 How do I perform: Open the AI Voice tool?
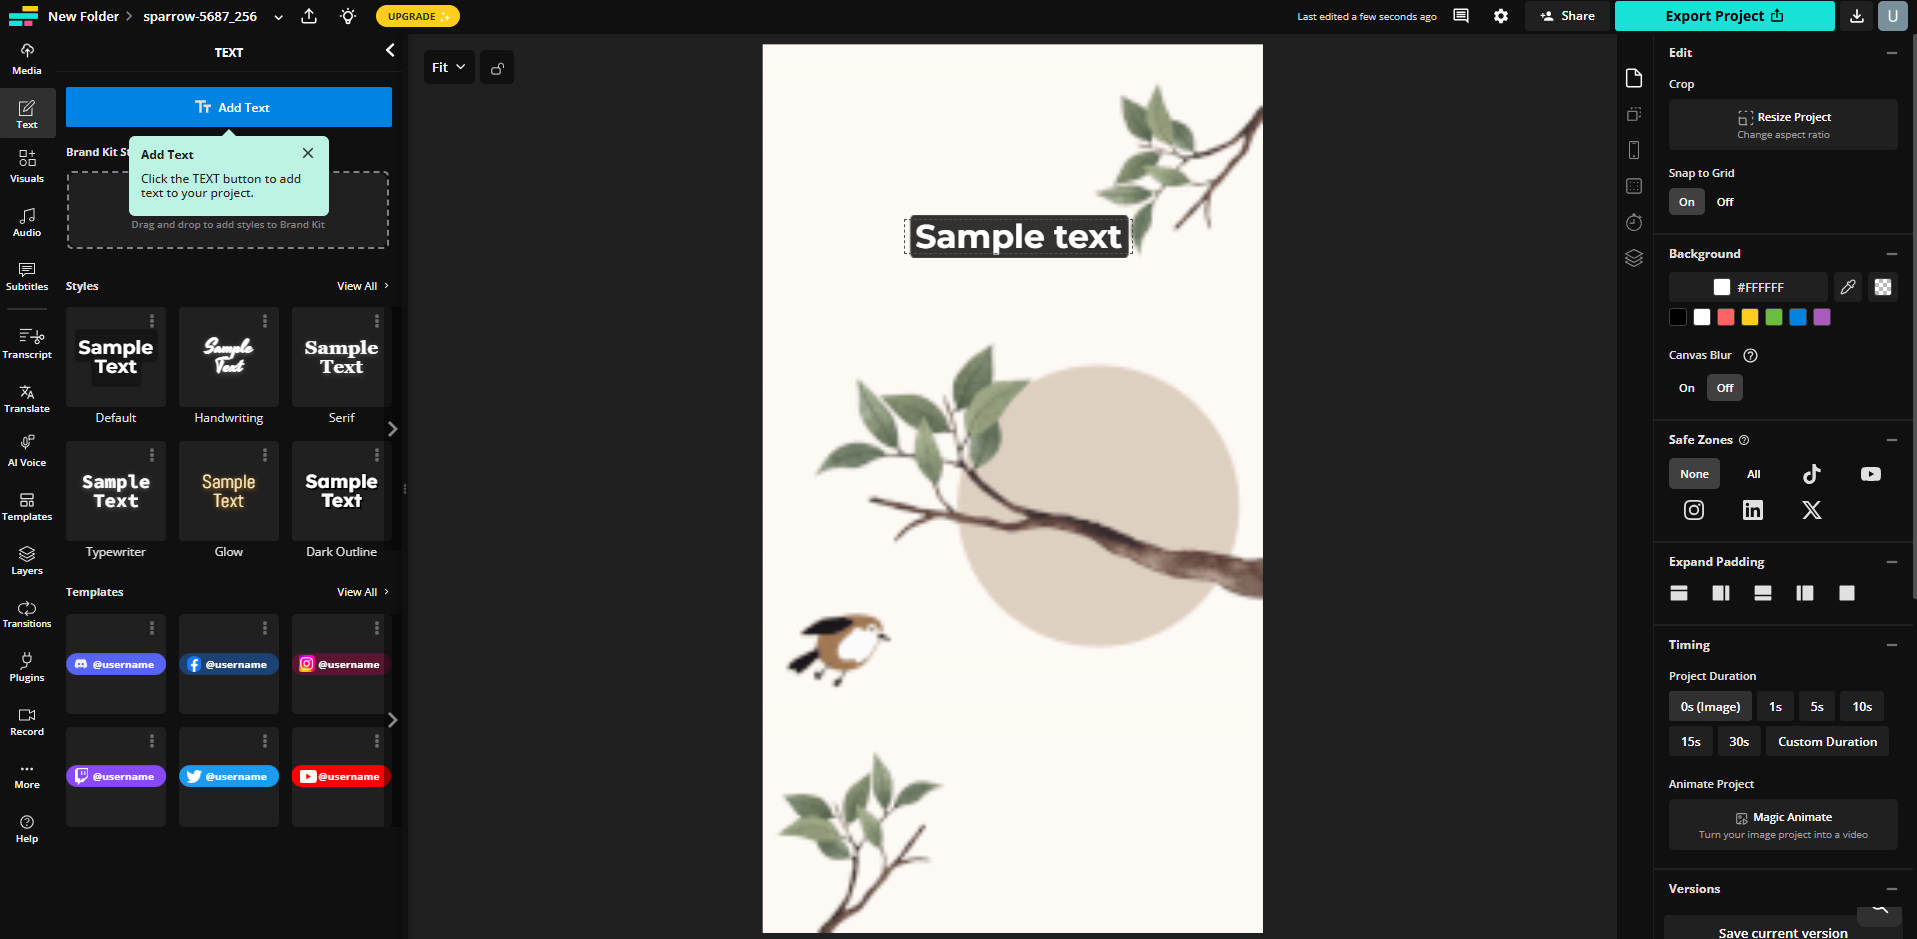click(x=25, y=450)
